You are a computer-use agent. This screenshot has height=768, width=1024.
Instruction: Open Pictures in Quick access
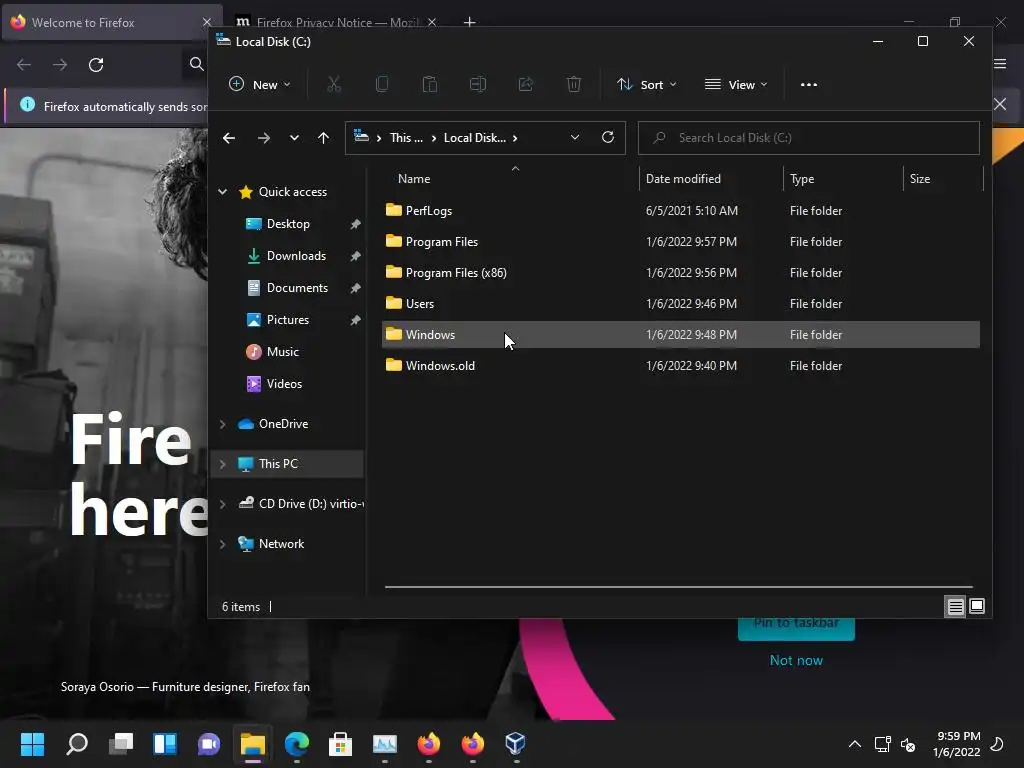287,320
